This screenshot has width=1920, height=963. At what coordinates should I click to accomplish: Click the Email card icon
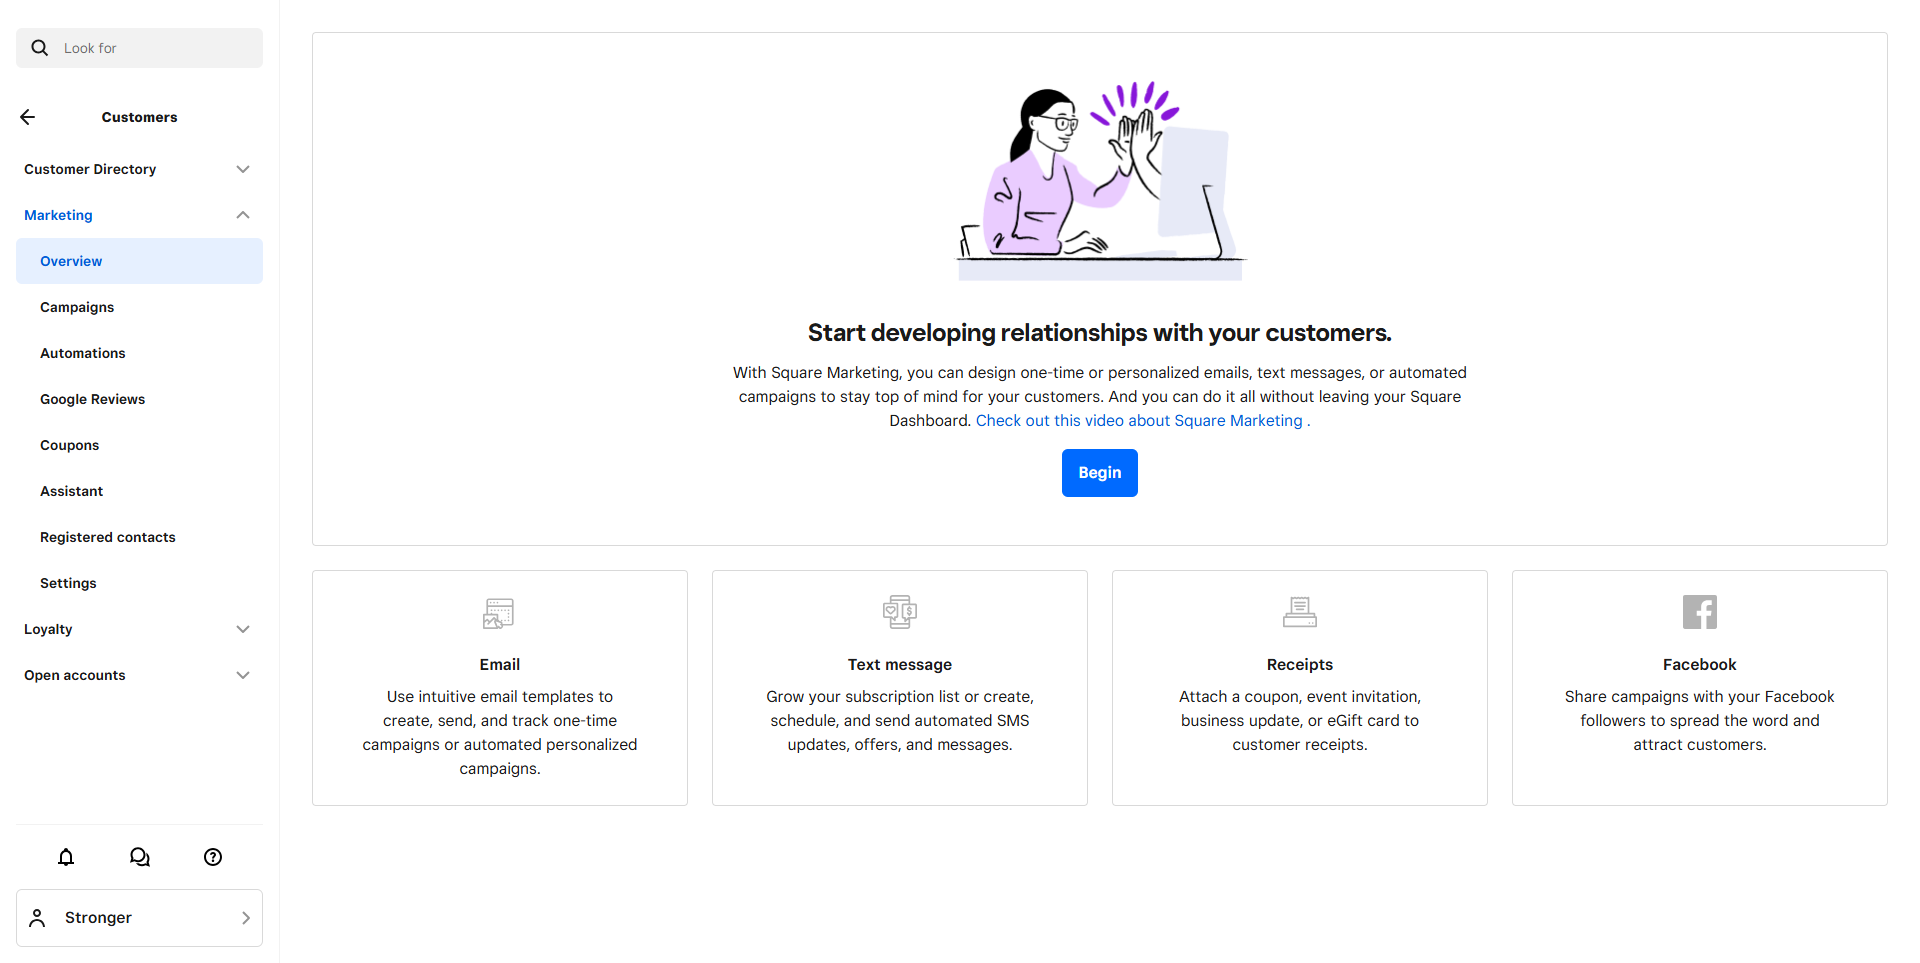point(499,612)
